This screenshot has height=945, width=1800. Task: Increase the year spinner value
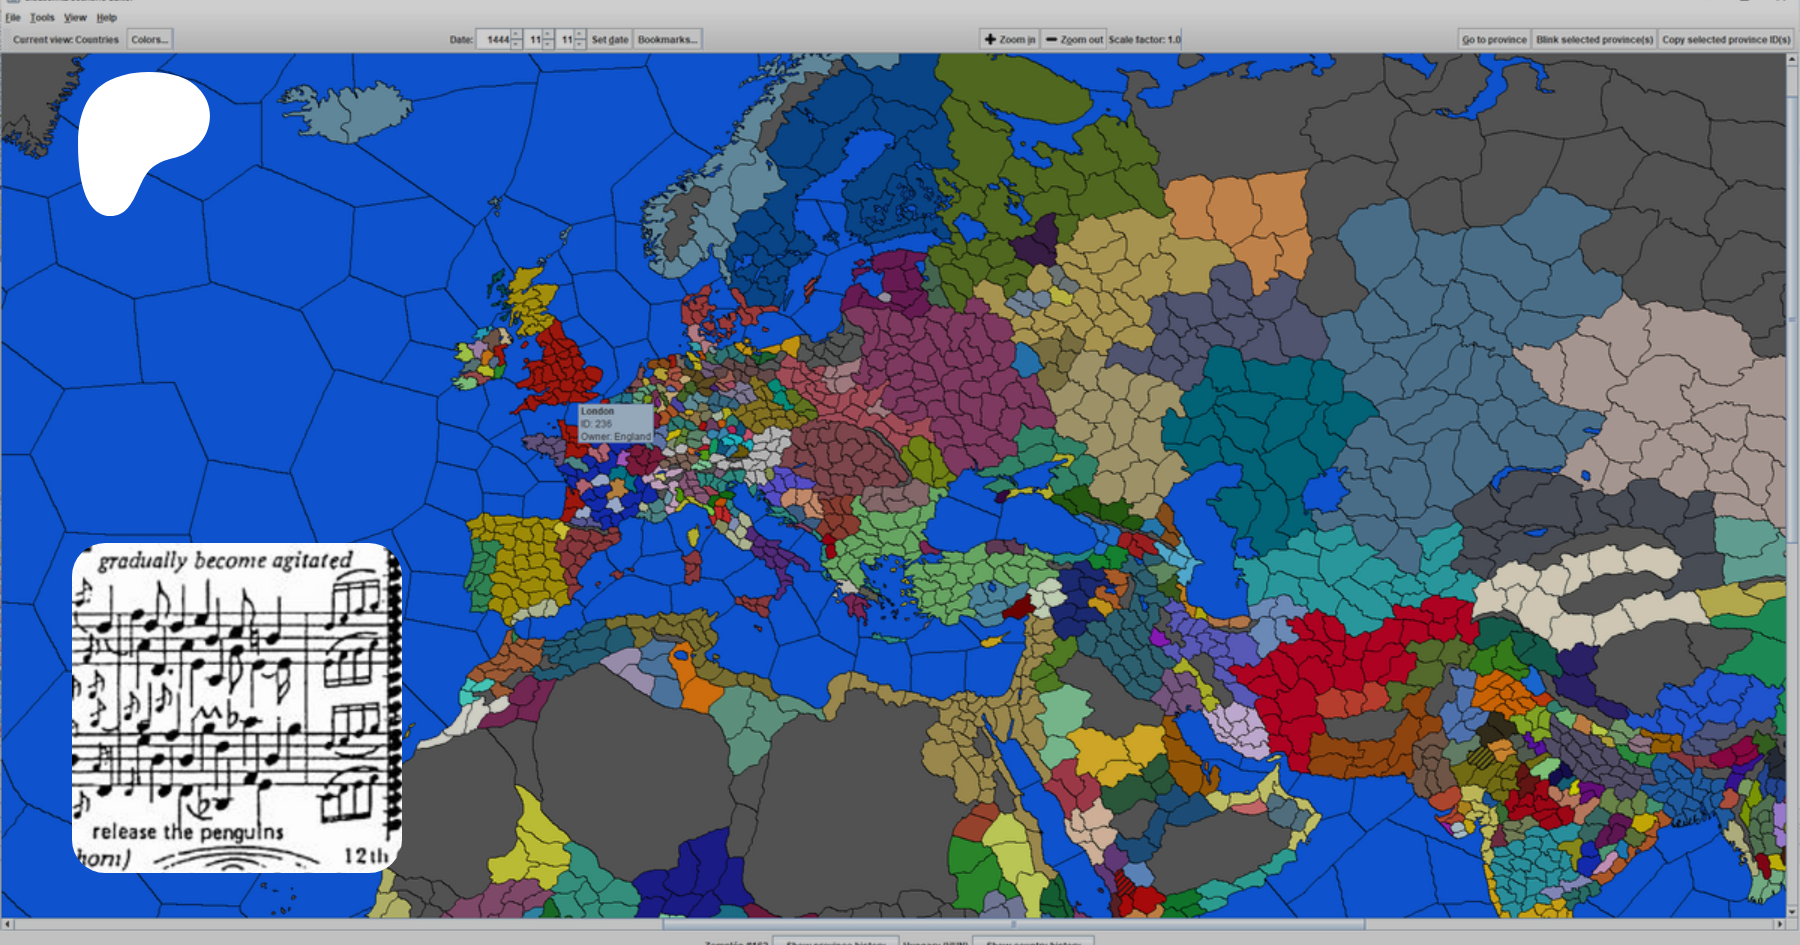[516, 36]
